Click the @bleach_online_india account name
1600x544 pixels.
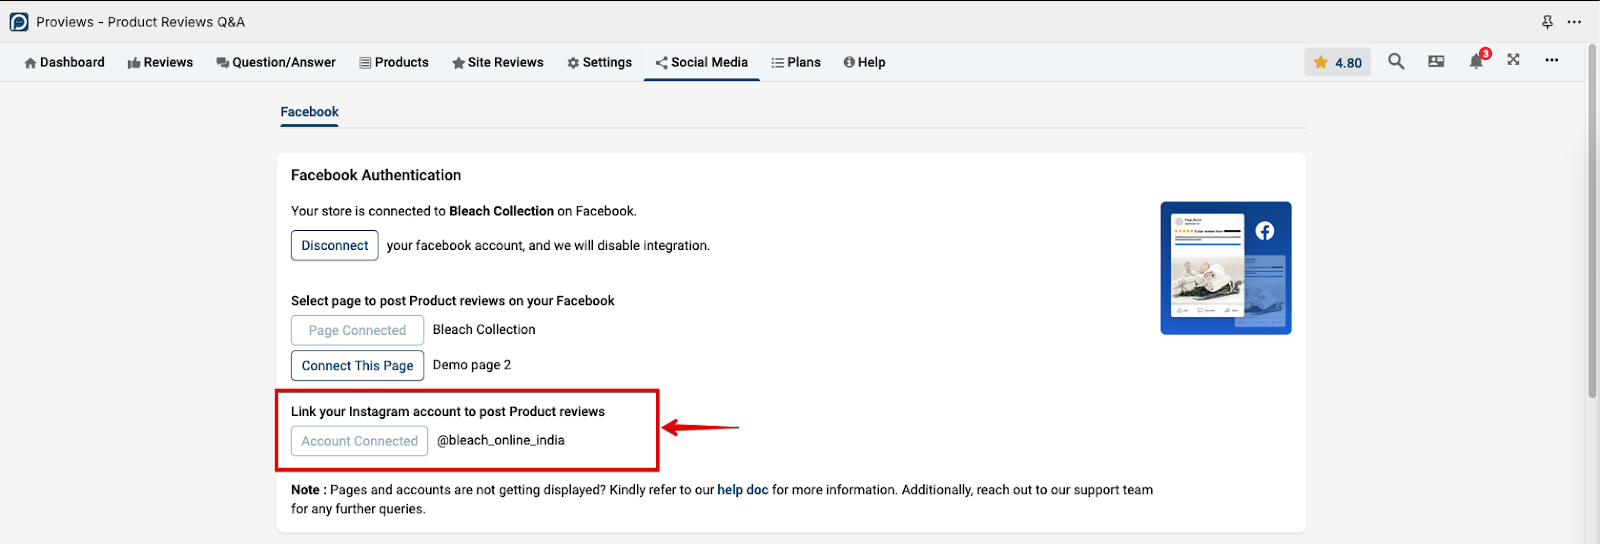[501, 440]
